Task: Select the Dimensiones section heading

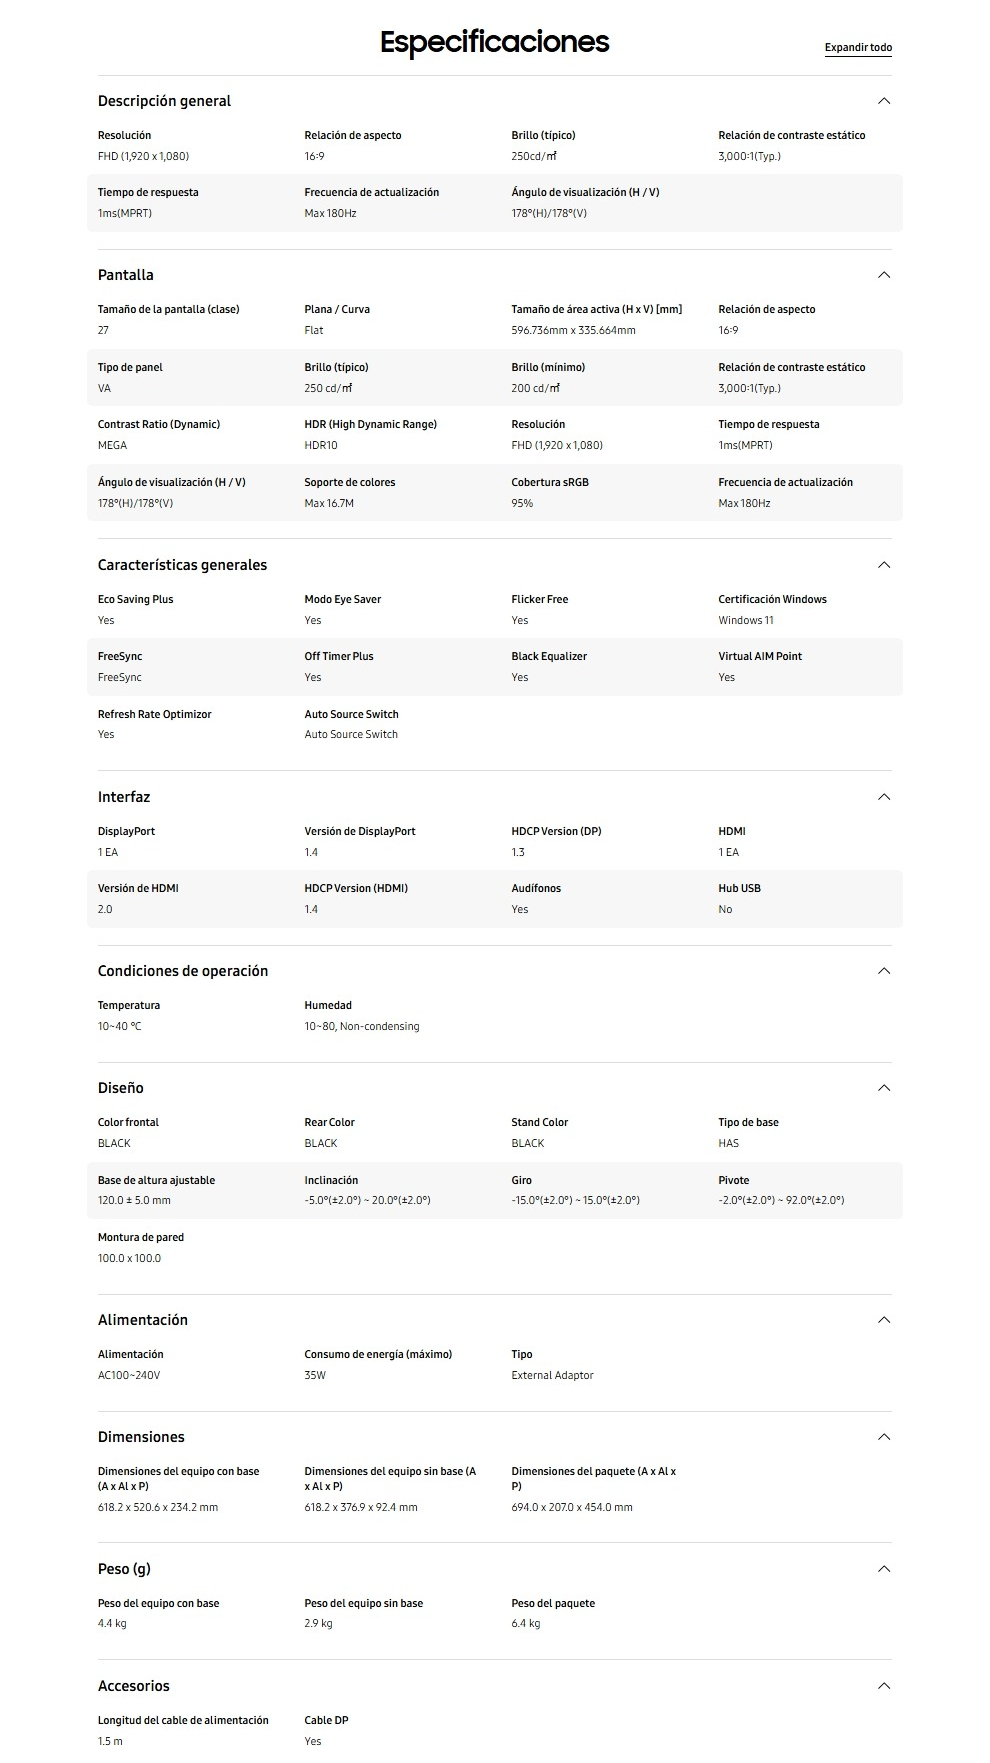Action: (141, 1437)
